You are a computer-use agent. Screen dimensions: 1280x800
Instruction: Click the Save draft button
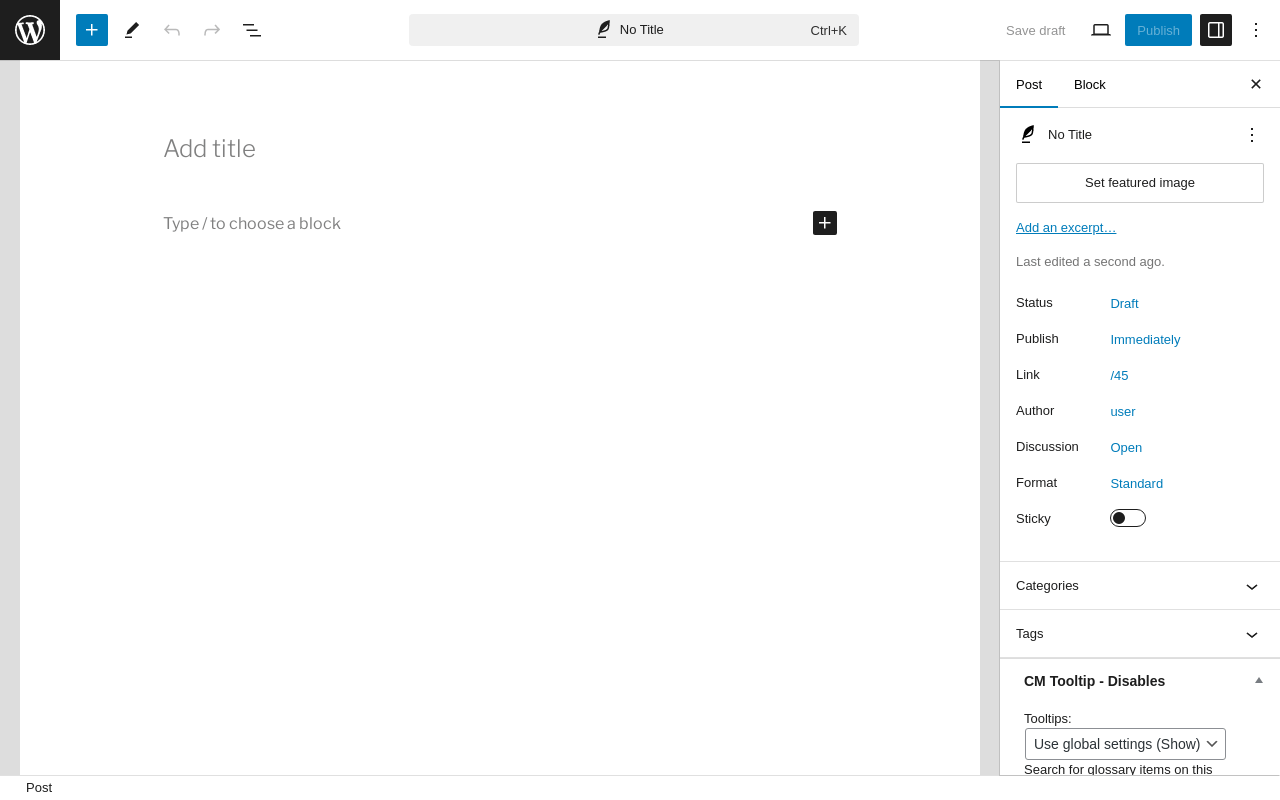[1035, 30]
